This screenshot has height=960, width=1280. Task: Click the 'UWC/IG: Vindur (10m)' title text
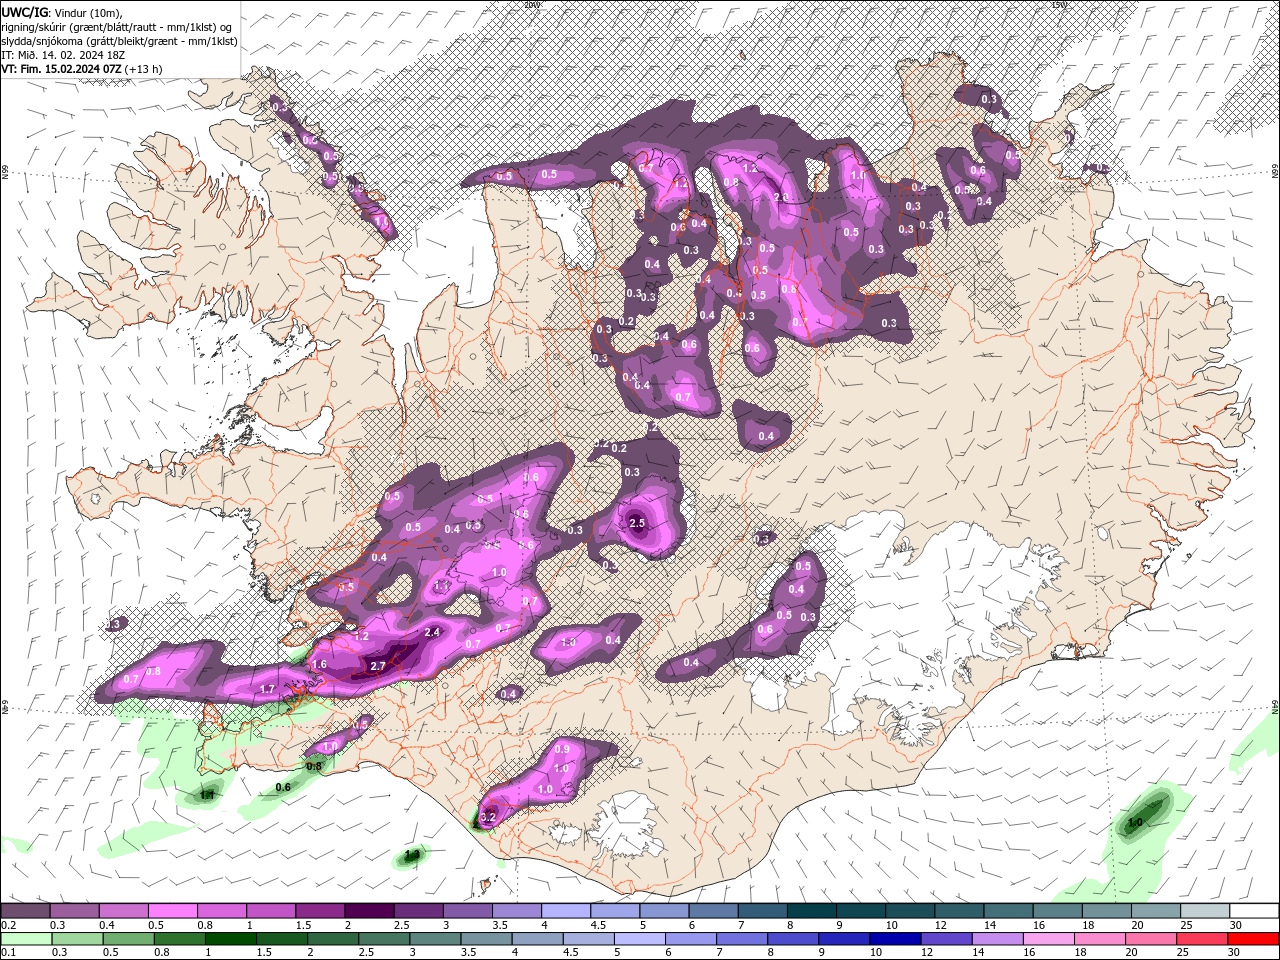click(x=61, y=12)
